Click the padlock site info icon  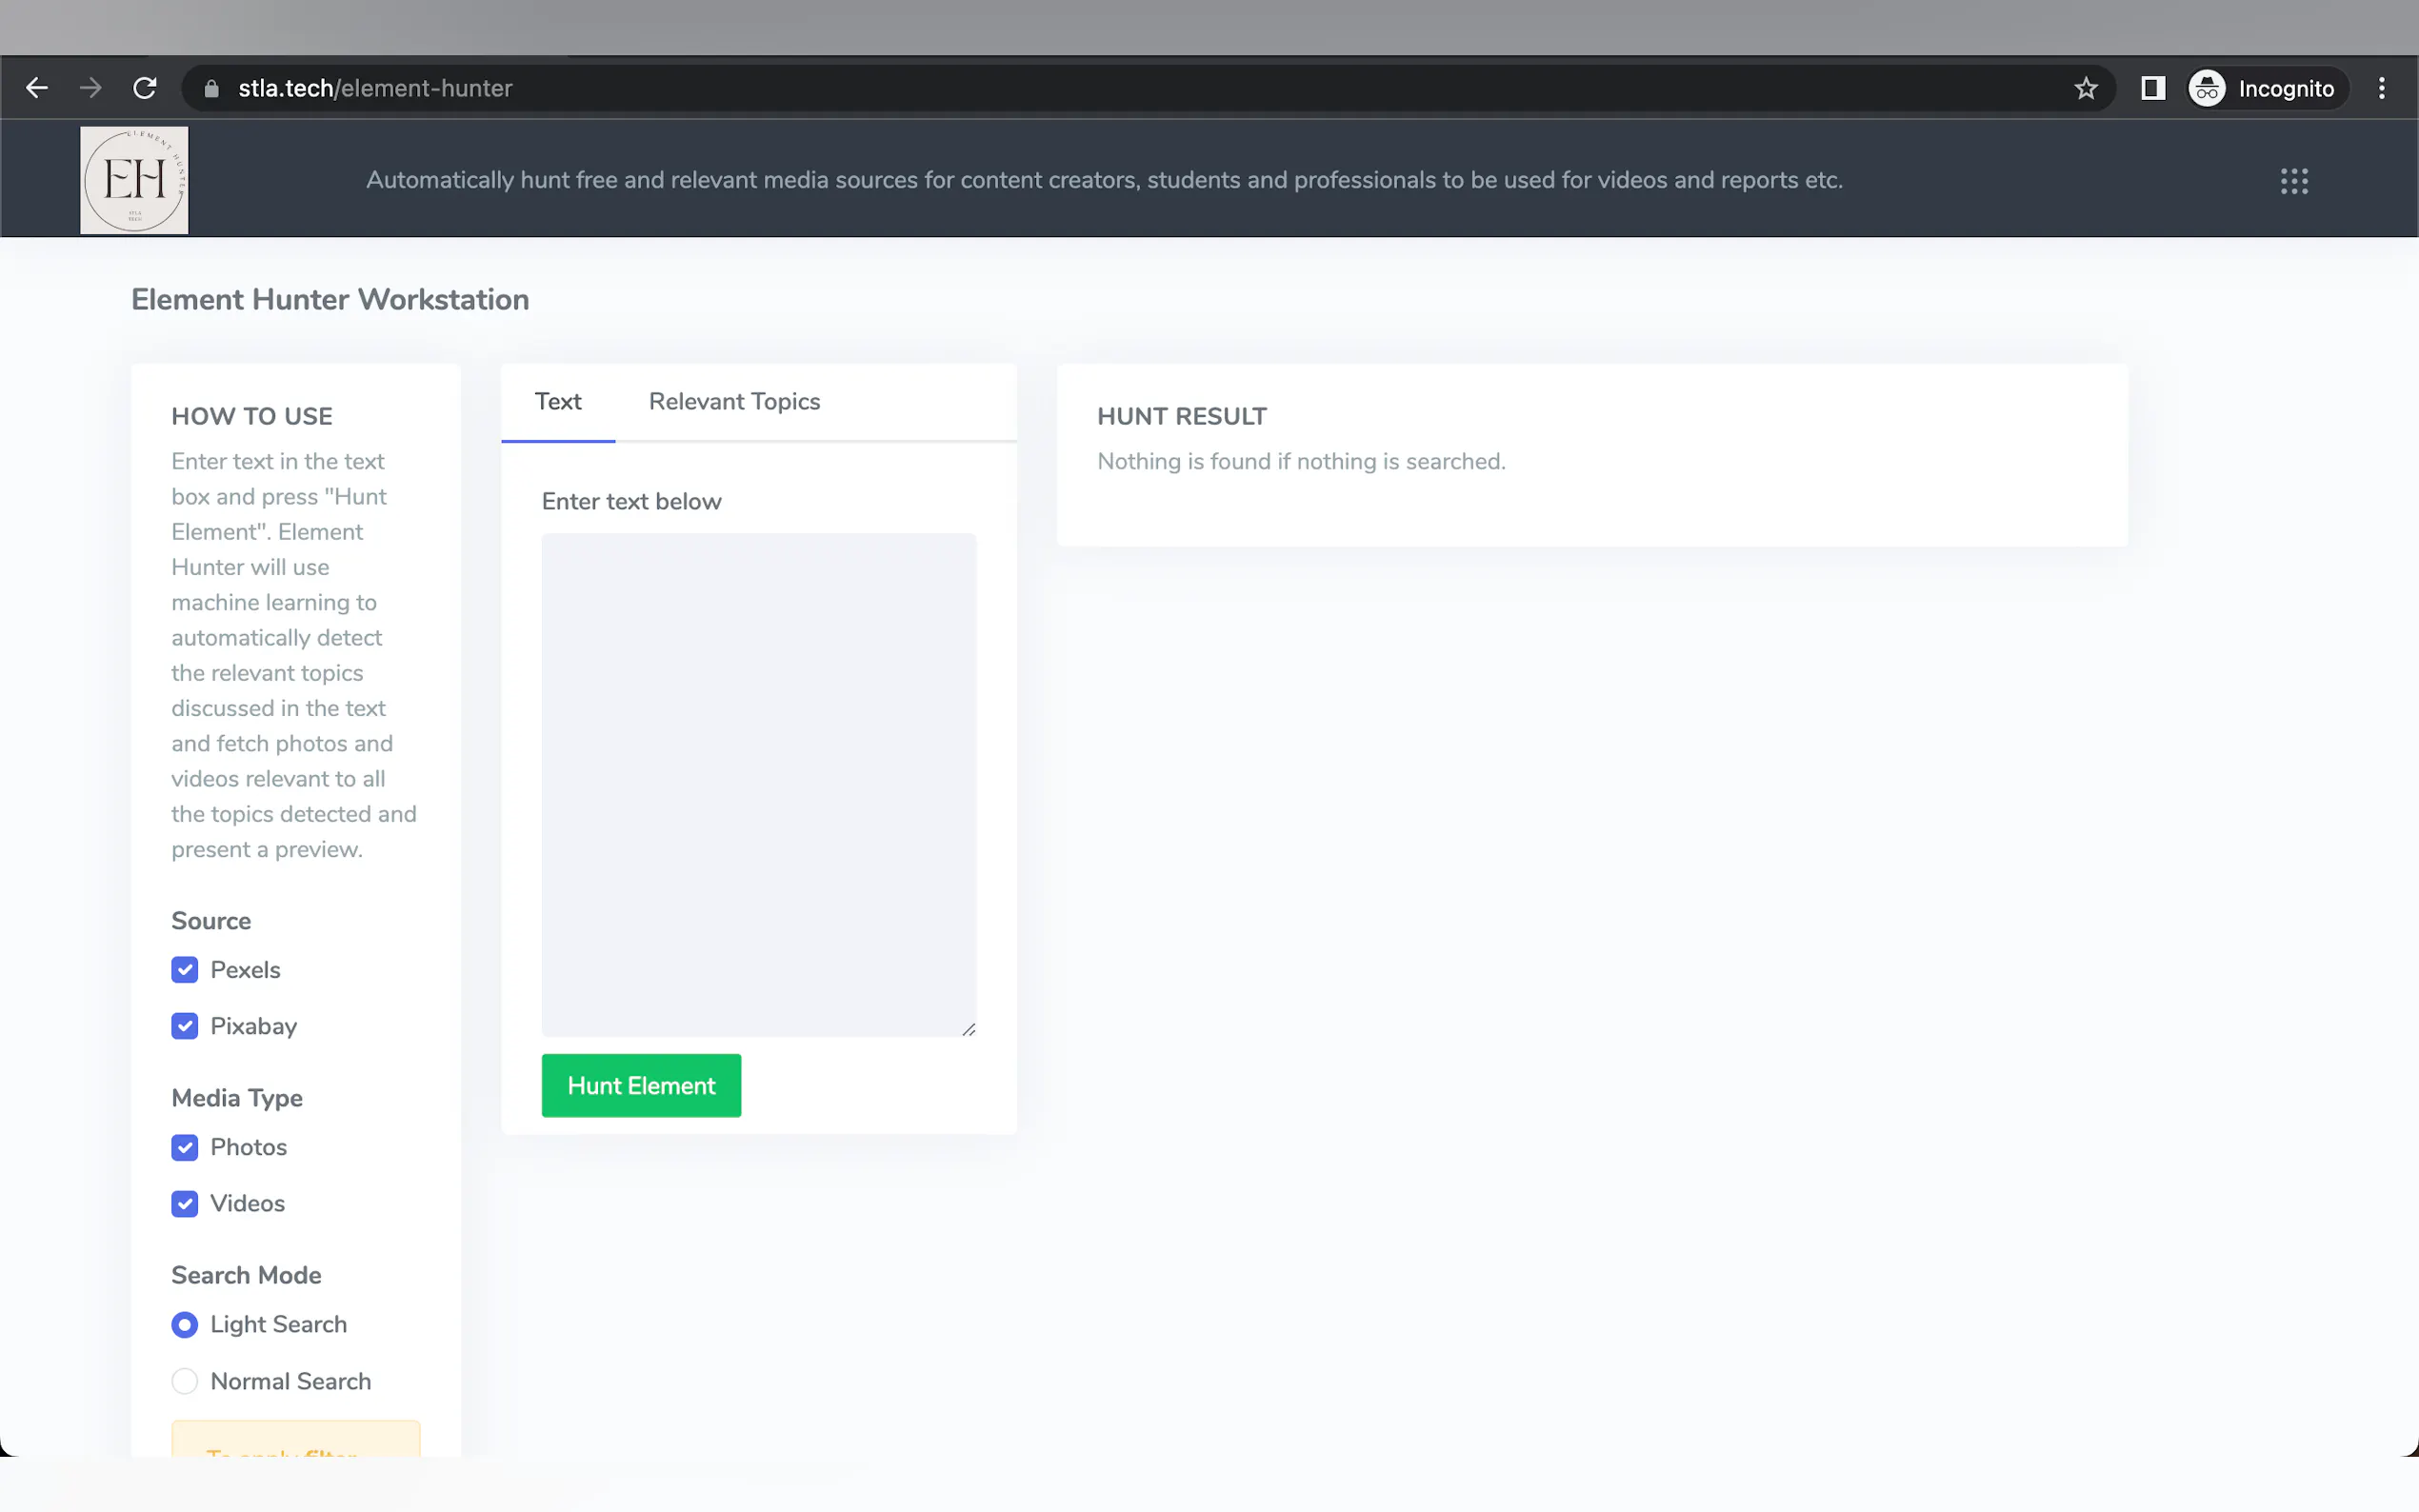(x=211, y=88)
